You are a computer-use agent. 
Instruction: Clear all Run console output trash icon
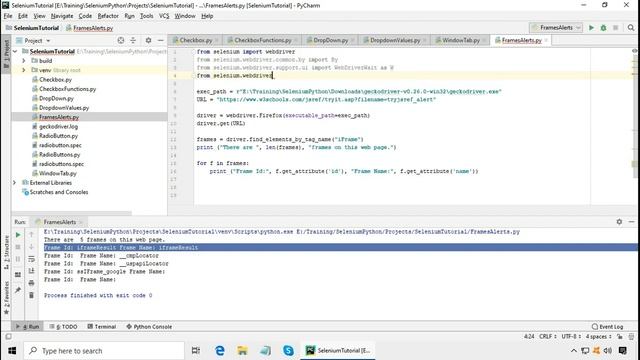[x=31, y=295]
